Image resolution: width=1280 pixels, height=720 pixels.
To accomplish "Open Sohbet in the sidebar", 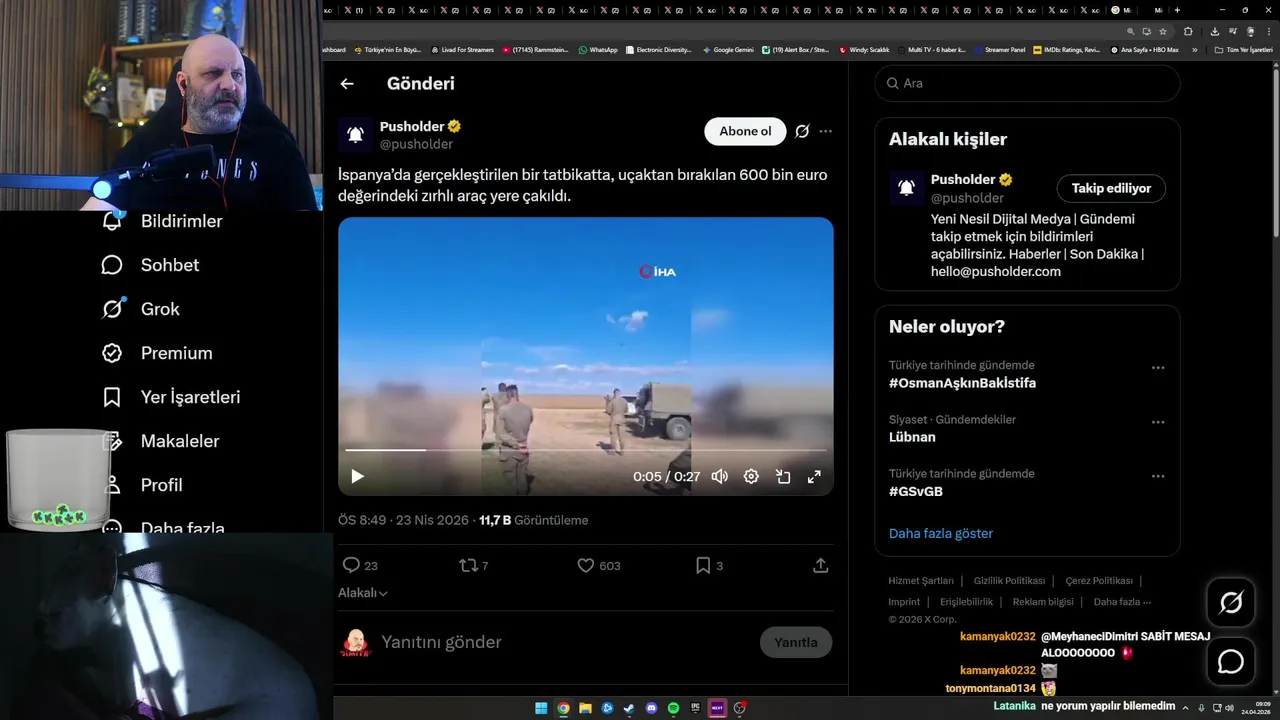I will [150, 265].
